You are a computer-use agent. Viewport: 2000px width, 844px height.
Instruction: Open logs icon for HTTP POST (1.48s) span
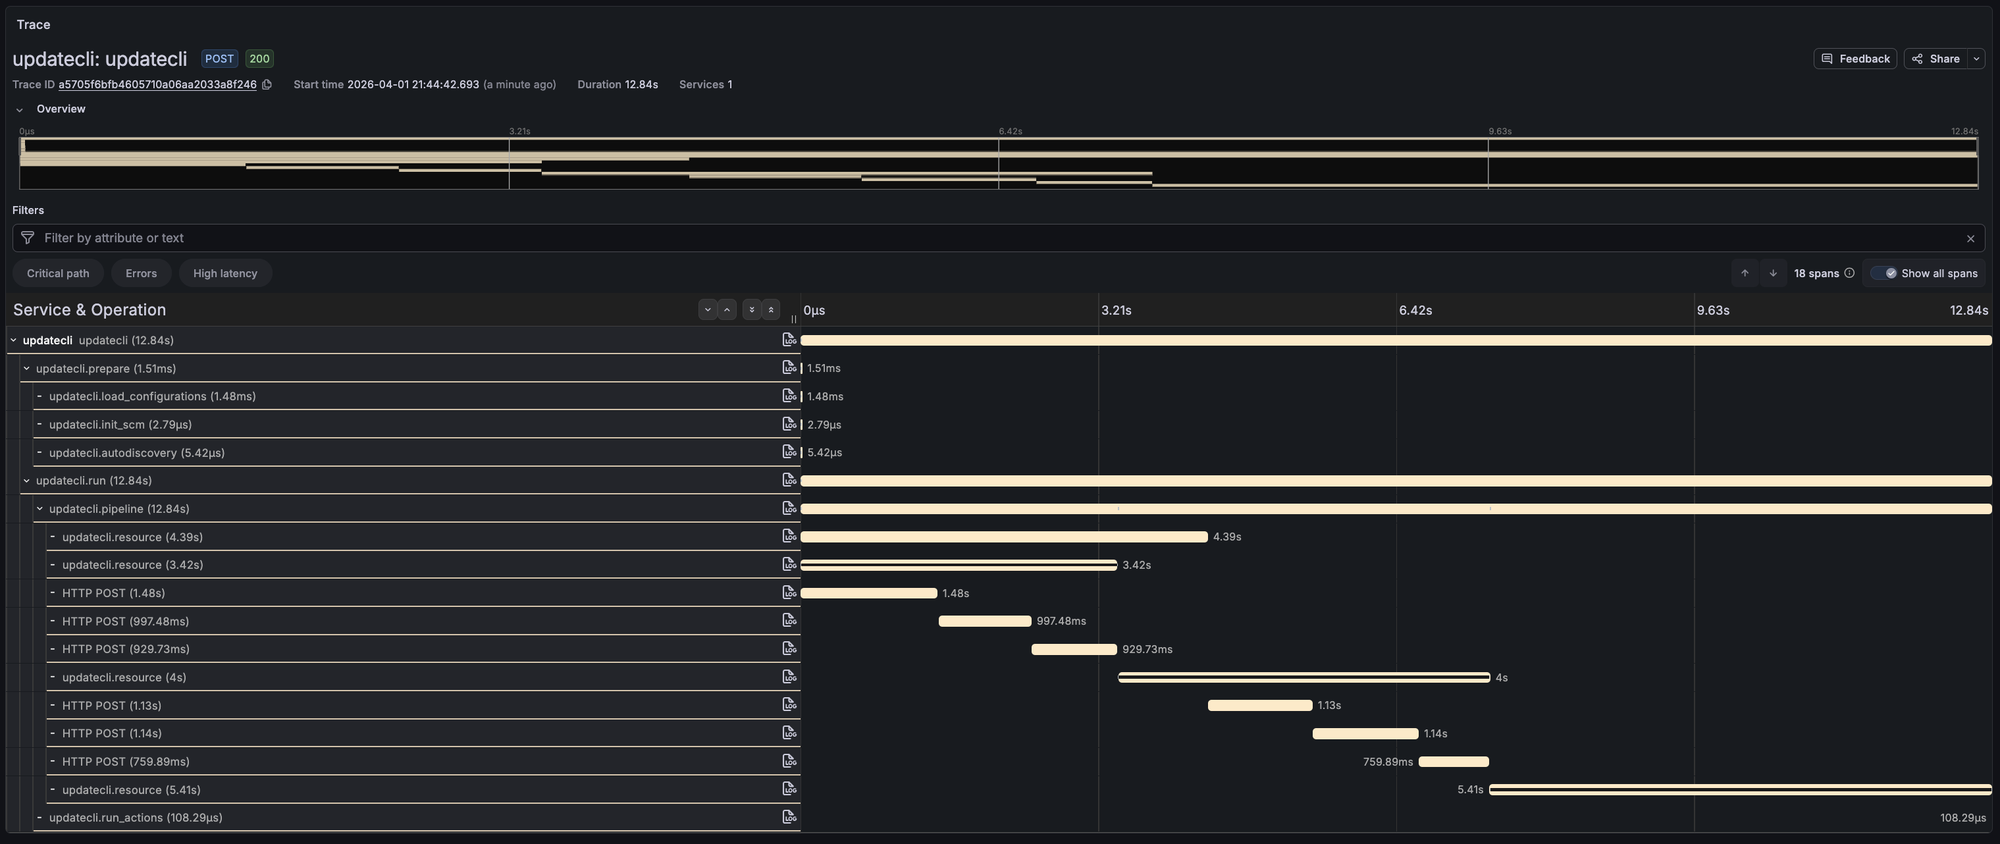(x=790, y=593)
